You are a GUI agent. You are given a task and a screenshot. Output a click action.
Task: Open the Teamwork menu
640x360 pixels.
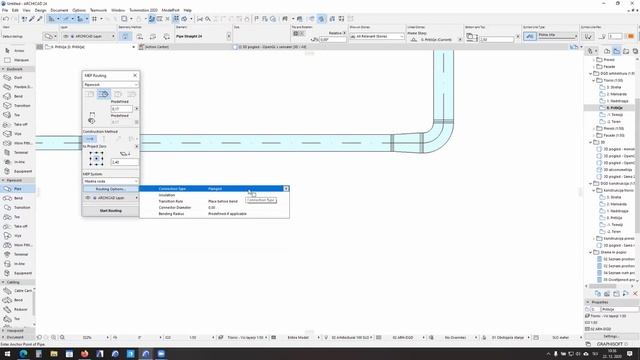[x=98, y=10]
